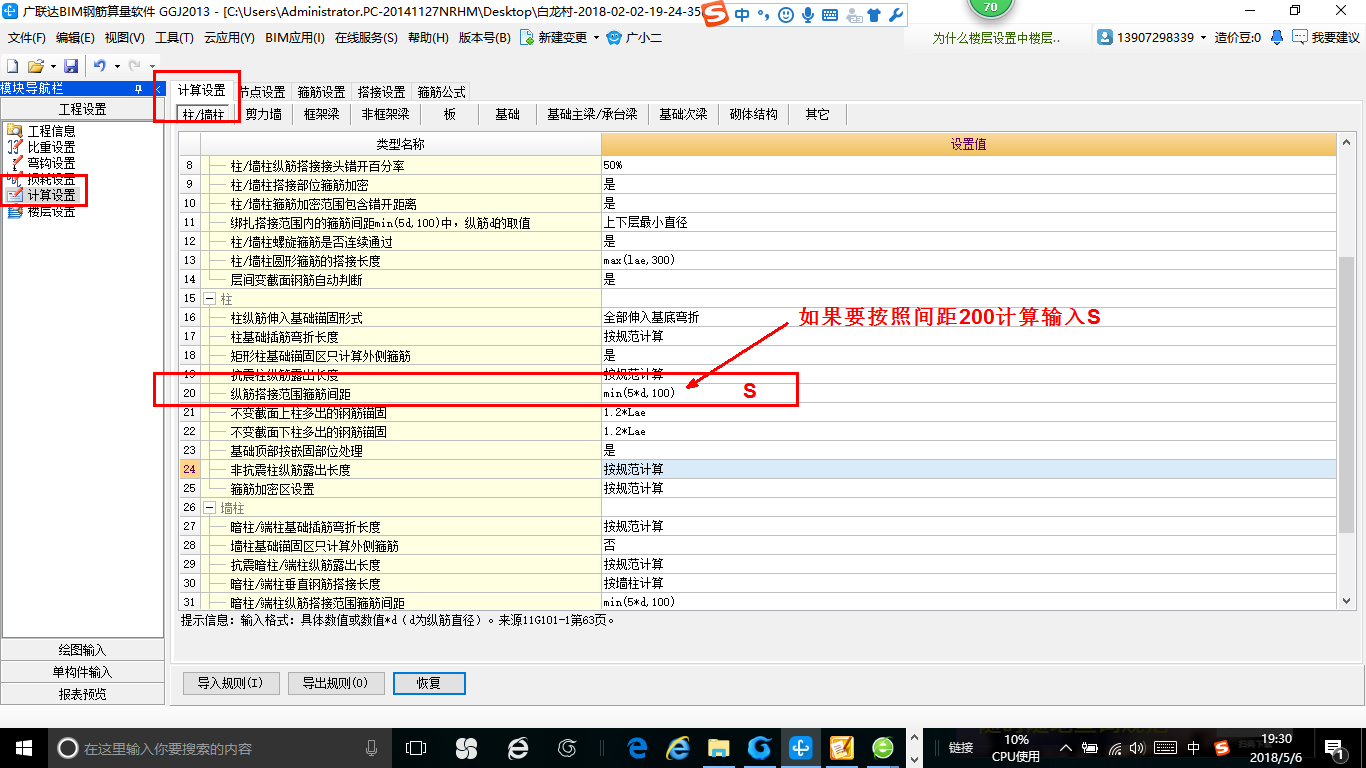The image size is (1366, 768).
Task: Click the Task View taskbar icon
Action: click(x=415, y=747)
